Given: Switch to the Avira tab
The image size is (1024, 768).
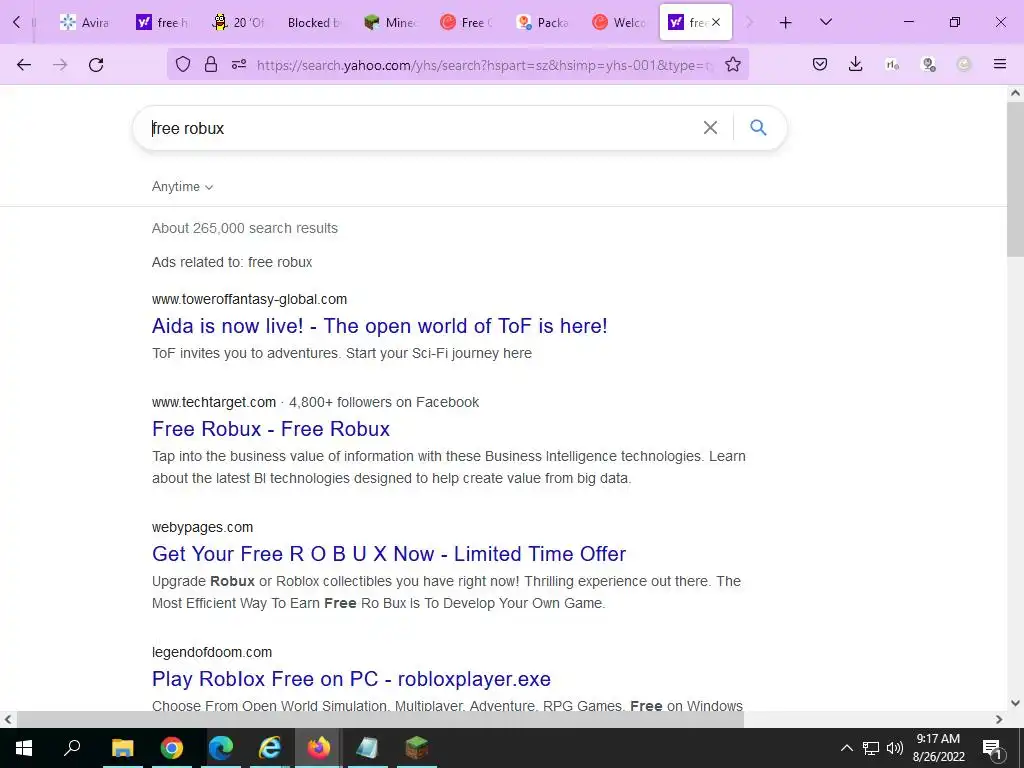Looking at the screenshot, I should coord(84,23).
